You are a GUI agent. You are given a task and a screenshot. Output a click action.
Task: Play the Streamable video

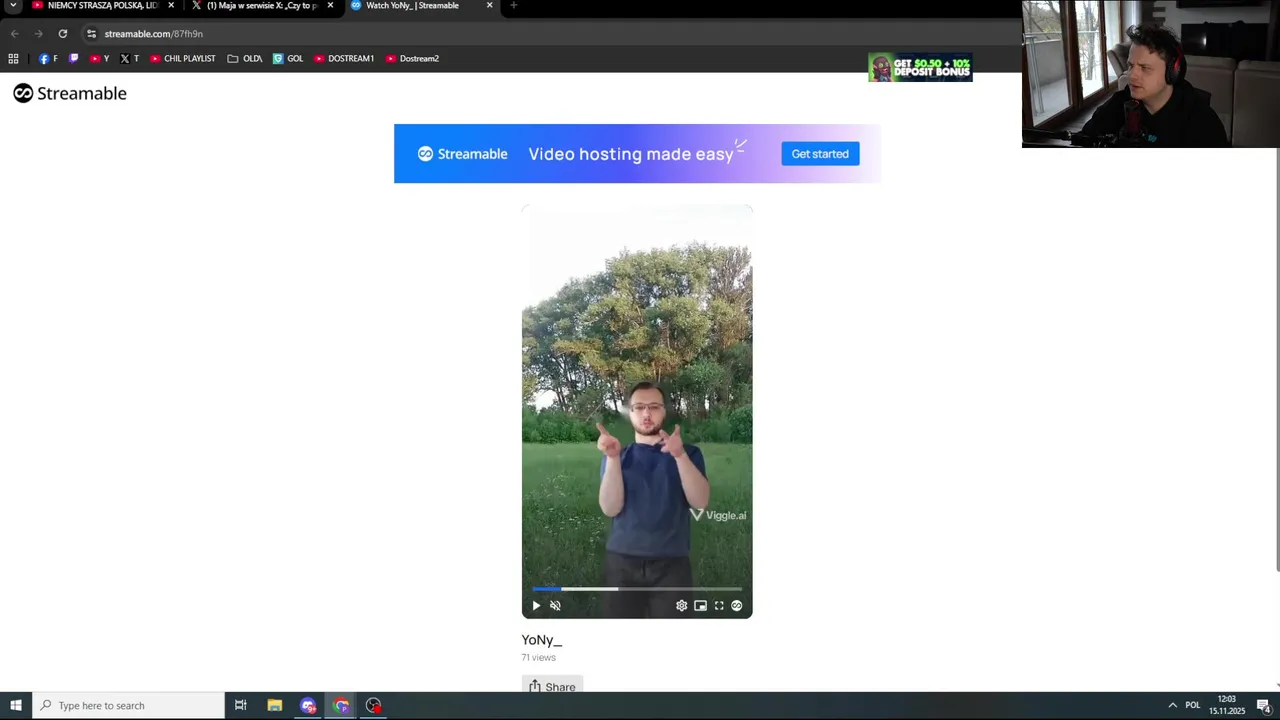click(536, 605)
